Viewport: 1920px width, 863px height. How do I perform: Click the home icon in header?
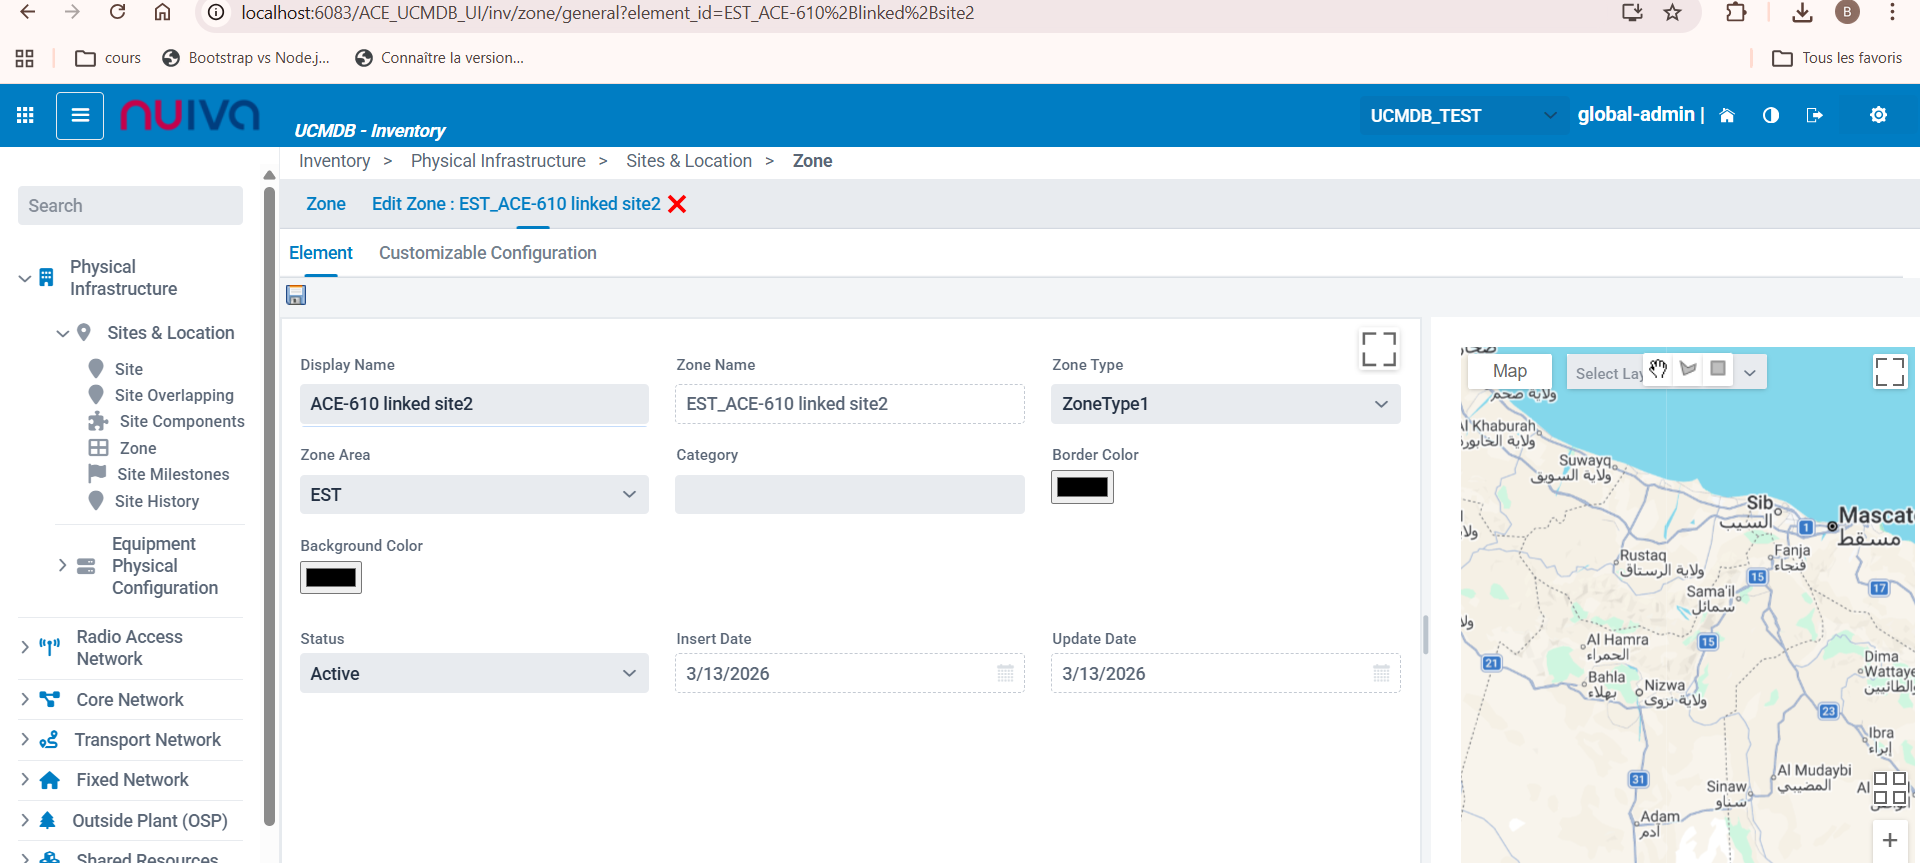tap(1726, 115)
